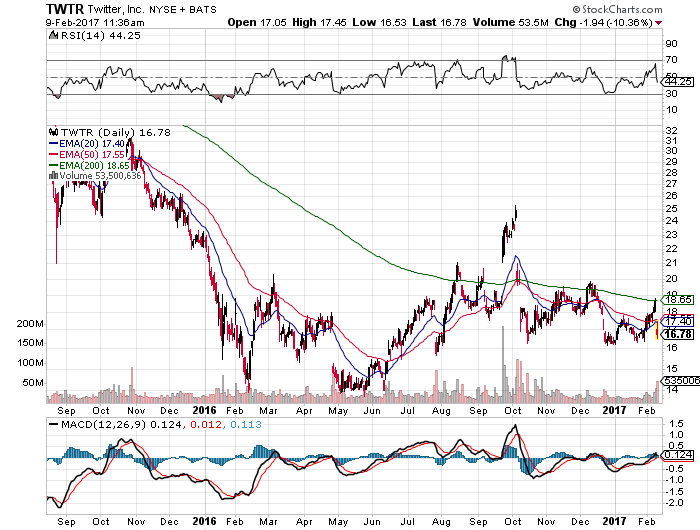Click the 100M volume axis label

30,363
